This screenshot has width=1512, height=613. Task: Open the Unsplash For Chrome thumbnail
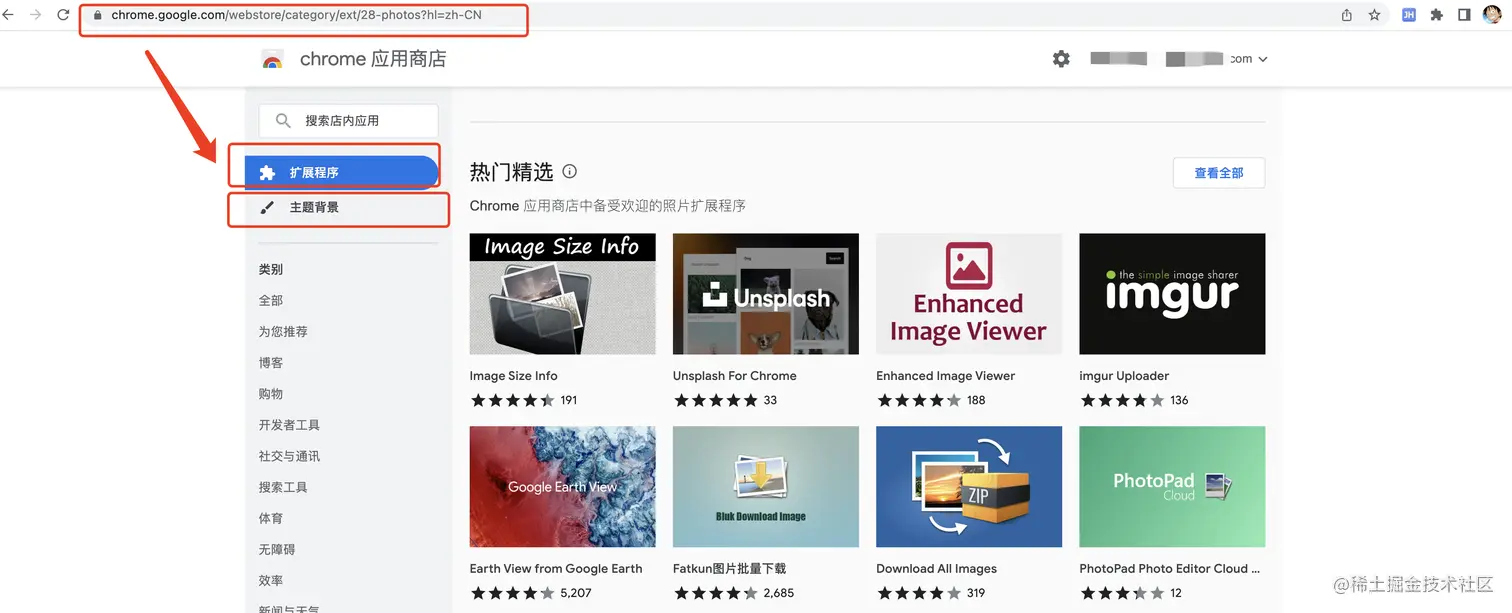tap(766, 294)
